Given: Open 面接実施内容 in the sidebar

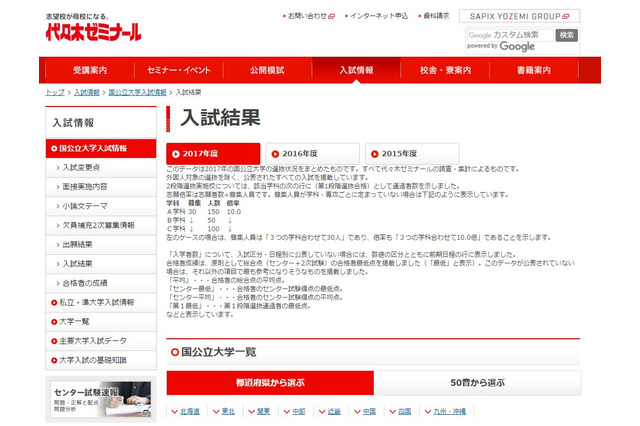Looking at the screenshot, I should (x=101, y=187).
